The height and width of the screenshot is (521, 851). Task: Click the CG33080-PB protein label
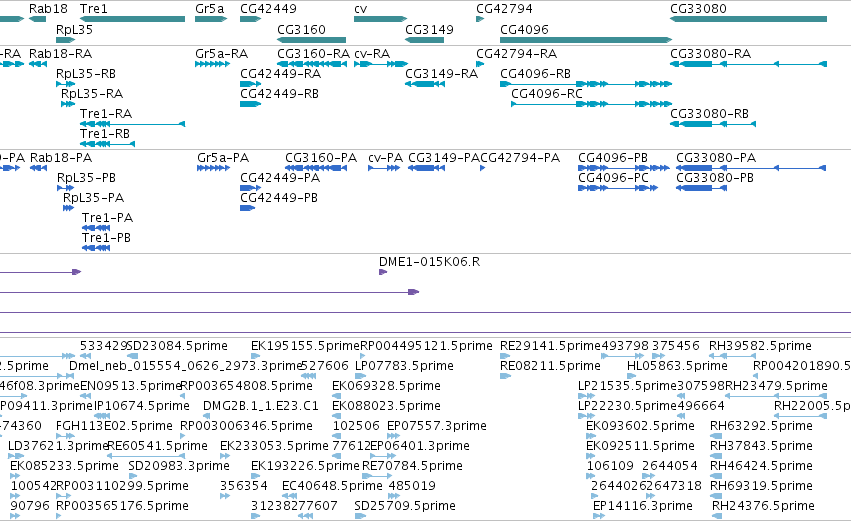pos(715,178)
